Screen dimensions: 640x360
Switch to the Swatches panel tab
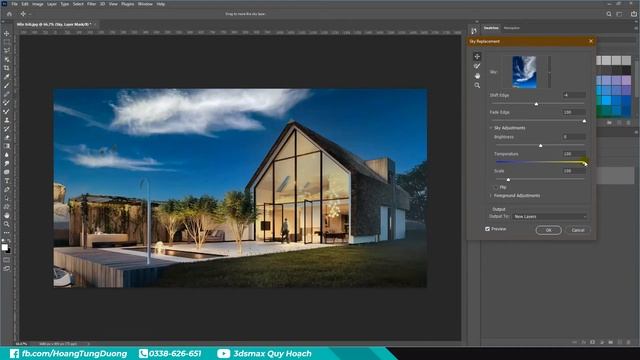coord(491,28)
